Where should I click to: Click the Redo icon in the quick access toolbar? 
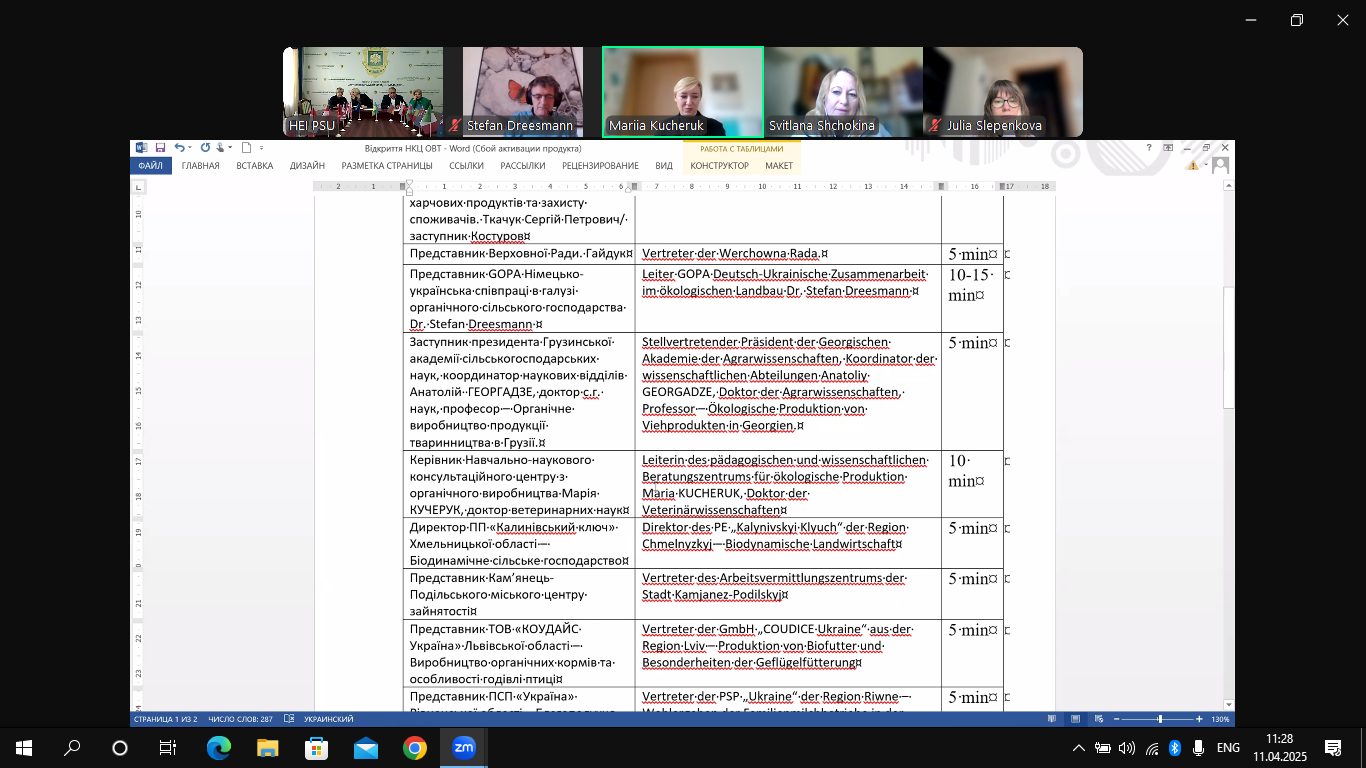coord(206,148)
